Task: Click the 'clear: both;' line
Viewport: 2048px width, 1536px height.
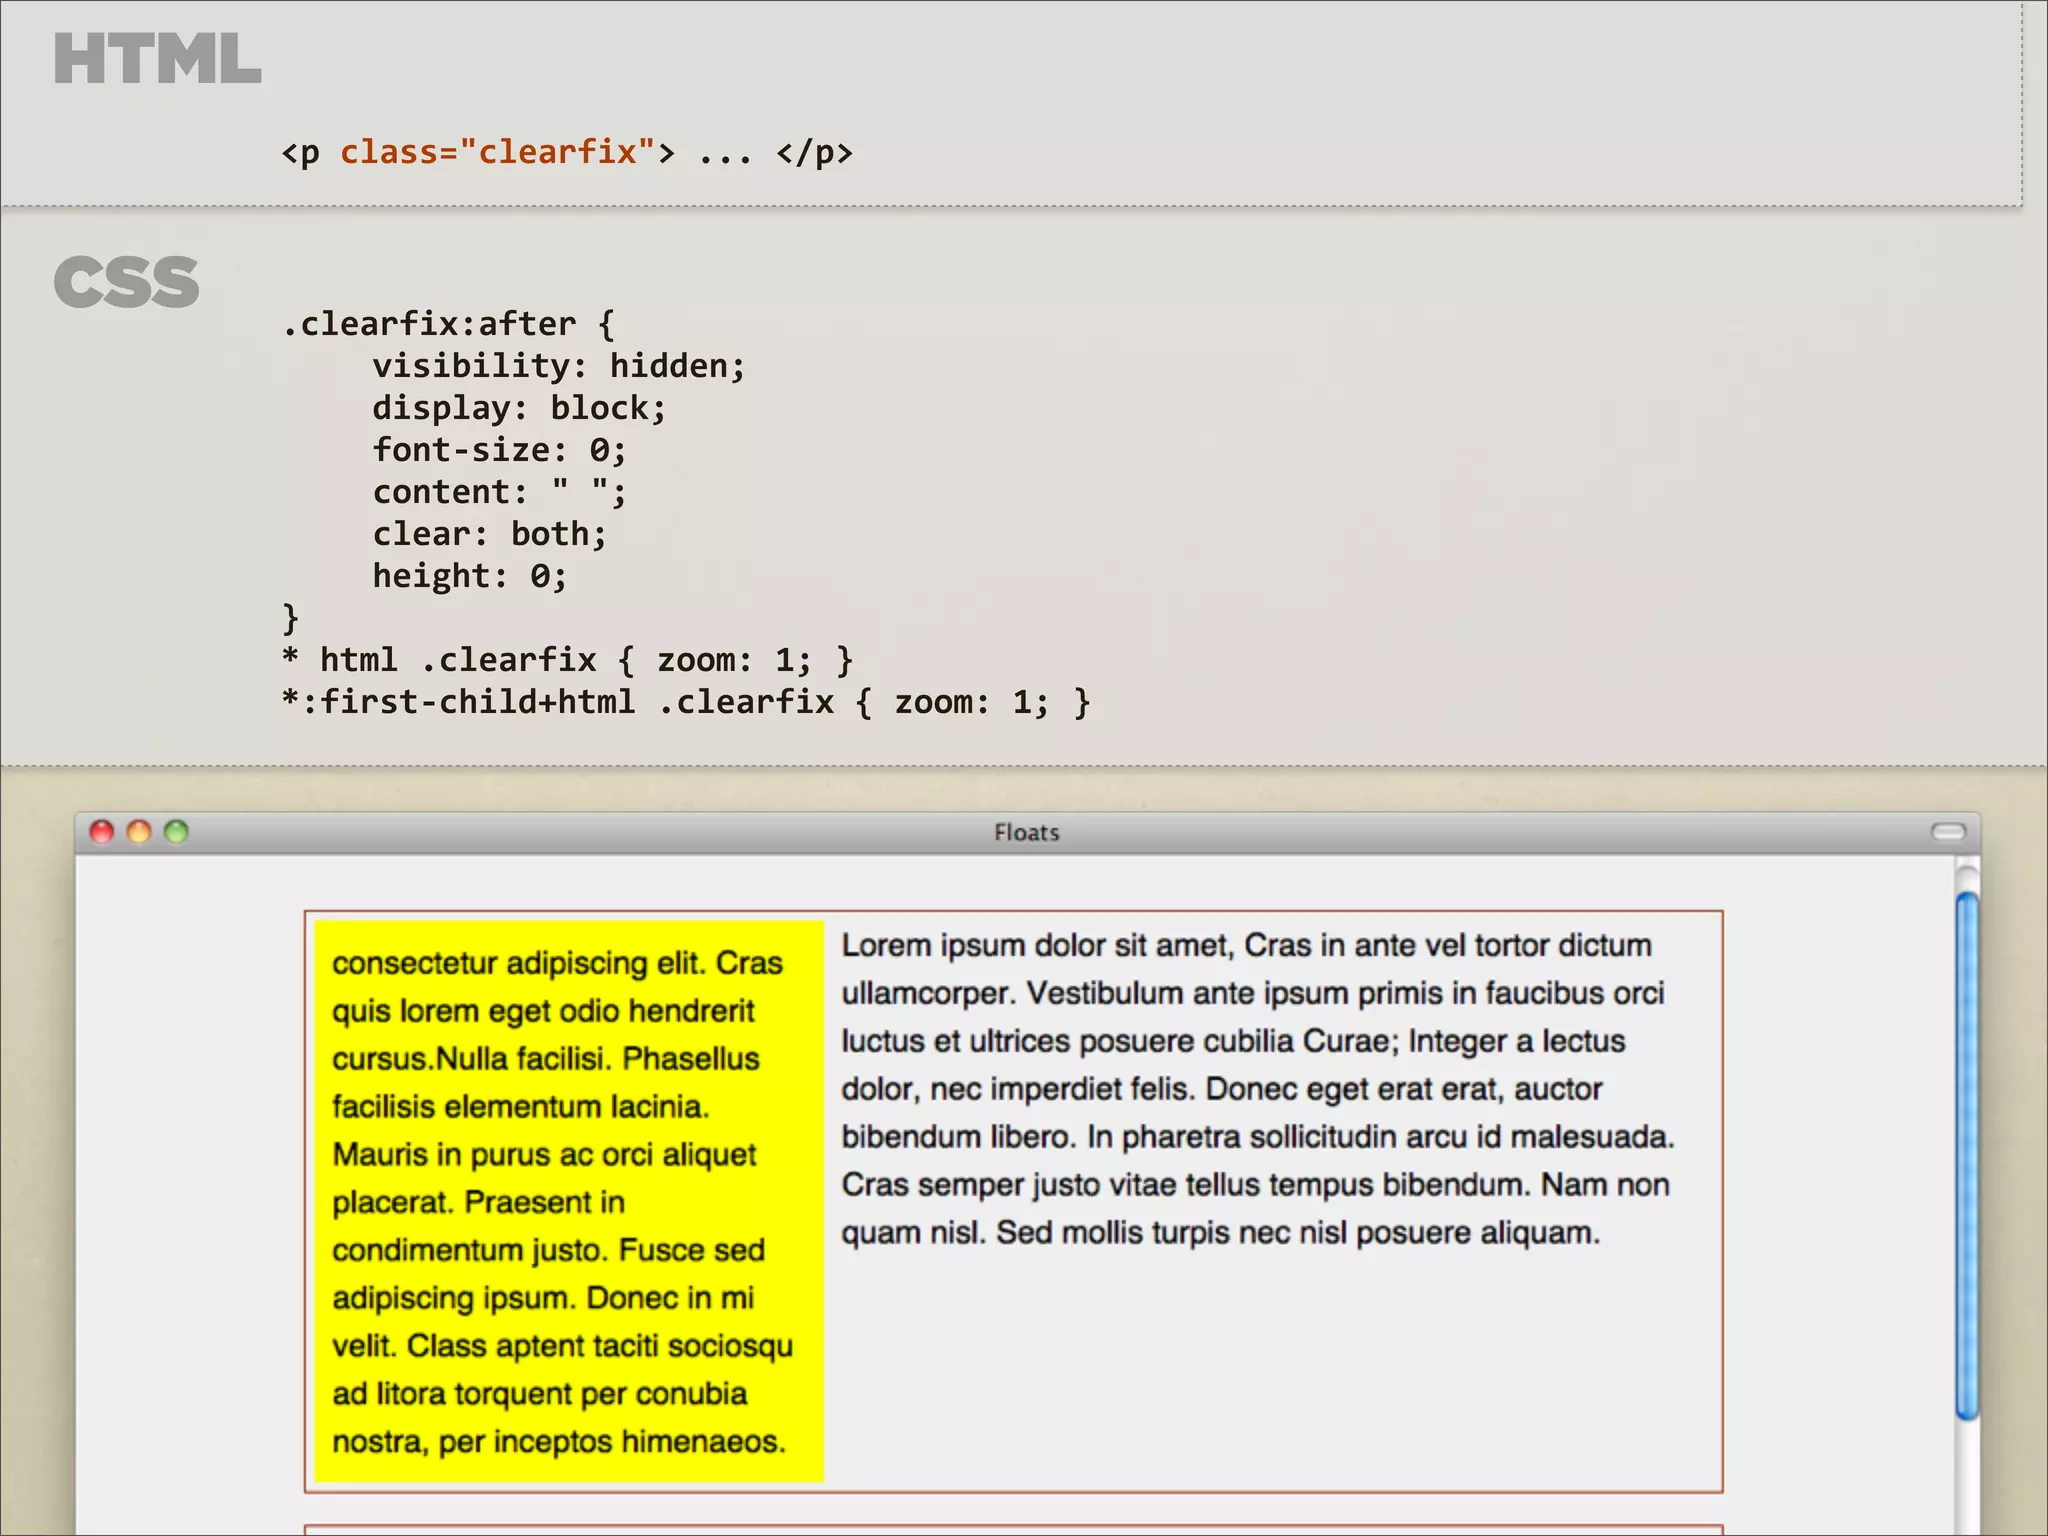Action: (x=489, y=534)
